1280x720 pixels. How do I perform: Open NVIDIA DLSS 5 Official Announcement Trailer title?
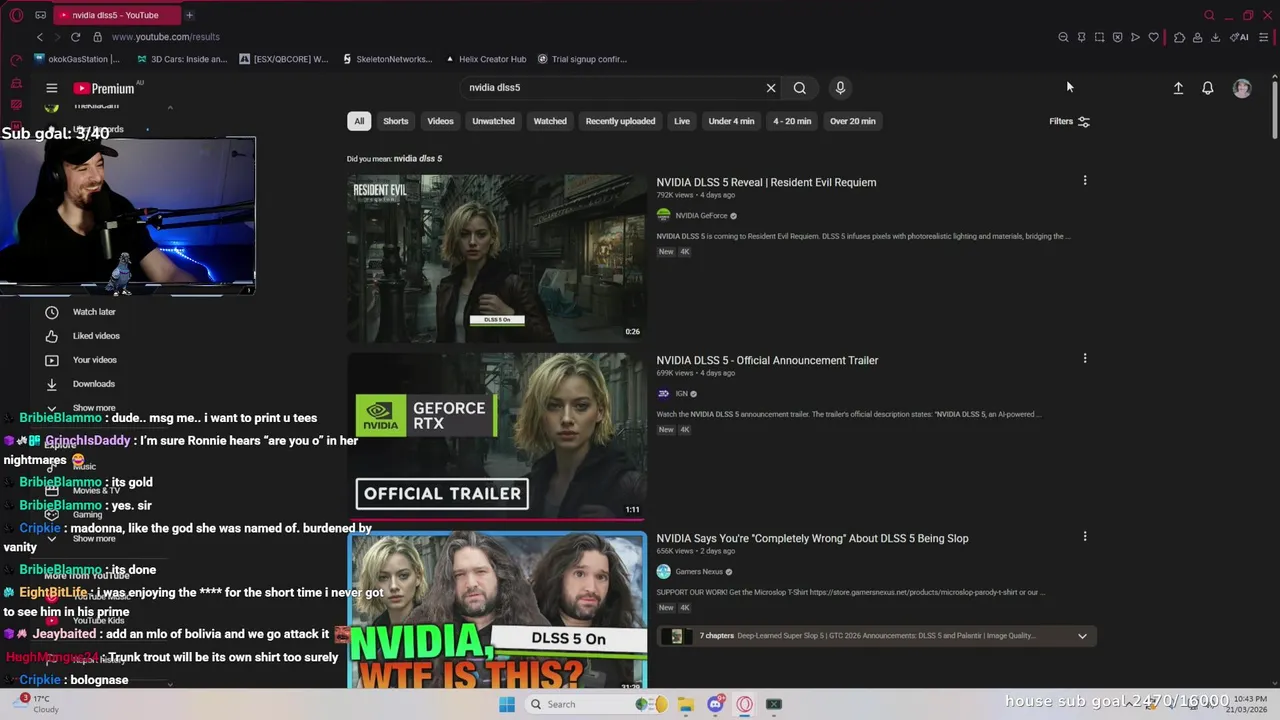coord(767,360)
